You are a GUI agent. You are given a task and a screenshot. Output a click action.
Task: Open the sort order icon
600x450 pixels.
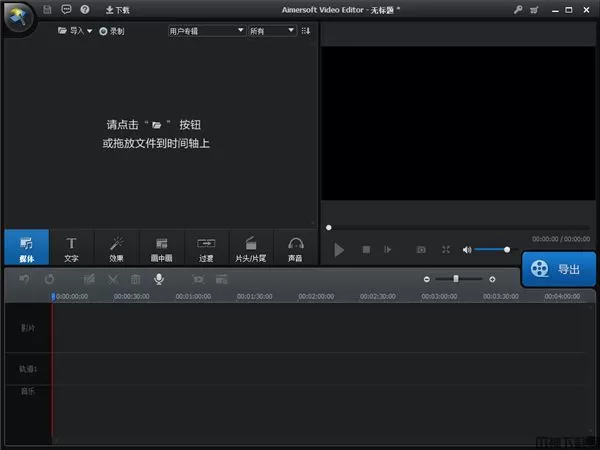pyautogui.click(x=305, y=31)
